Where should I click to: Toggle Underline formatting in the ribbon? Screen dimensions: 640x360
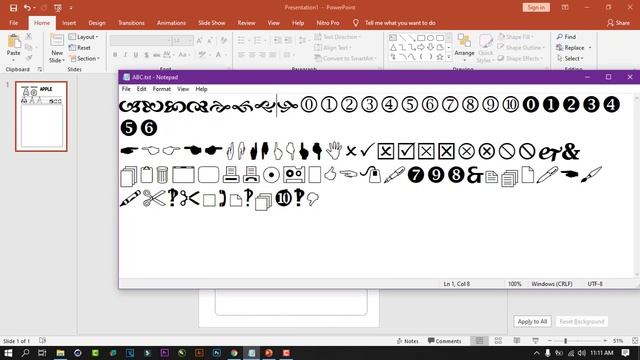point(136,55)
